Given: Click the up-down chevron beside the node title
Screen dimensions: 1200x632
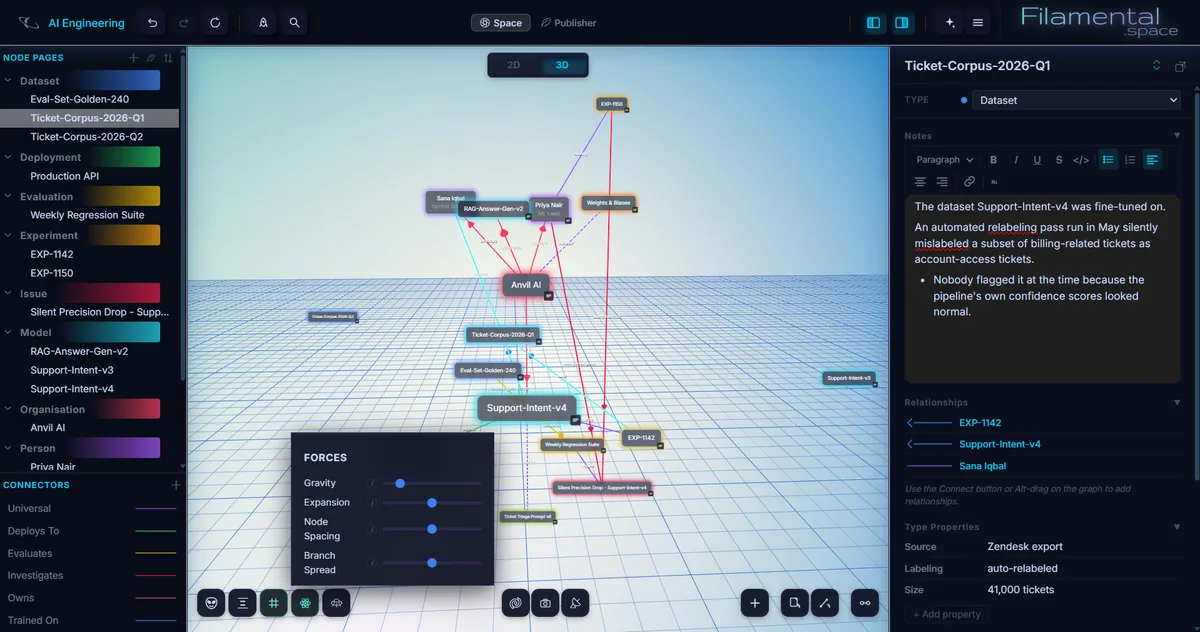Looking at the screenshot, I should [1157, 66].
